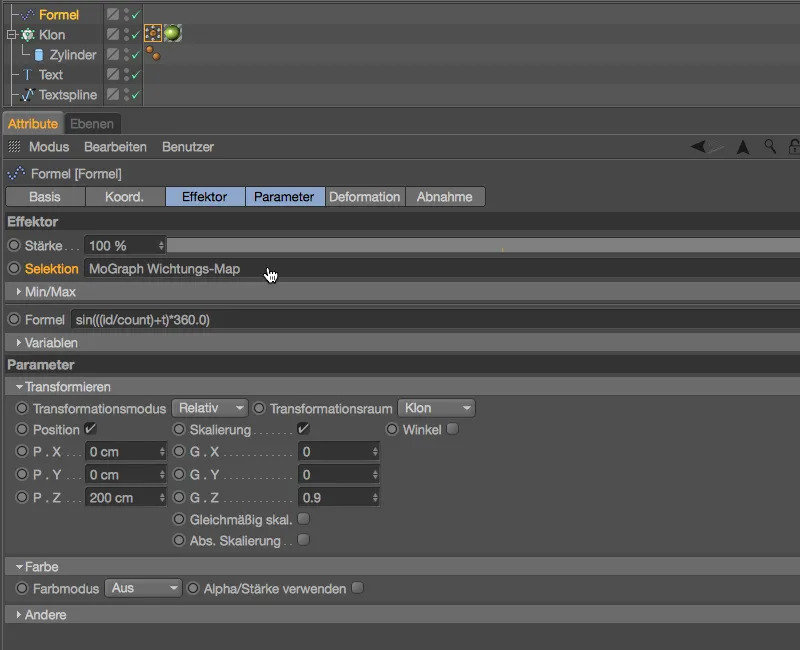This screenshot has height=650, width=800.
Task: Click the magnifier search icon above Formel attributes
Action: pyautogui.click(x=768, y=146)
